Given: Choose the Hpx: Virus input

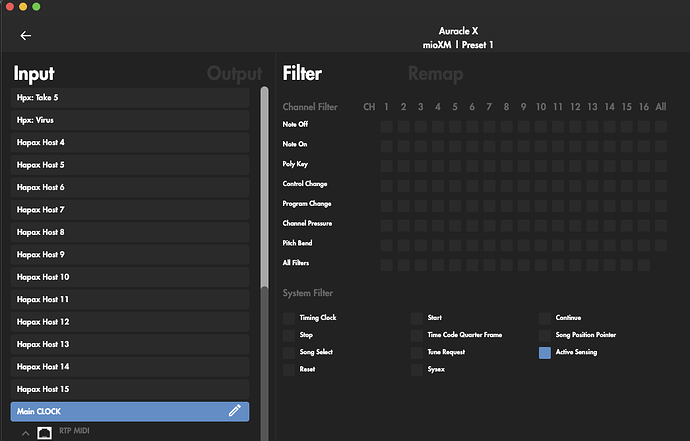Looking at the screenshot, I should pyautogui.click(x=130, y=120).
